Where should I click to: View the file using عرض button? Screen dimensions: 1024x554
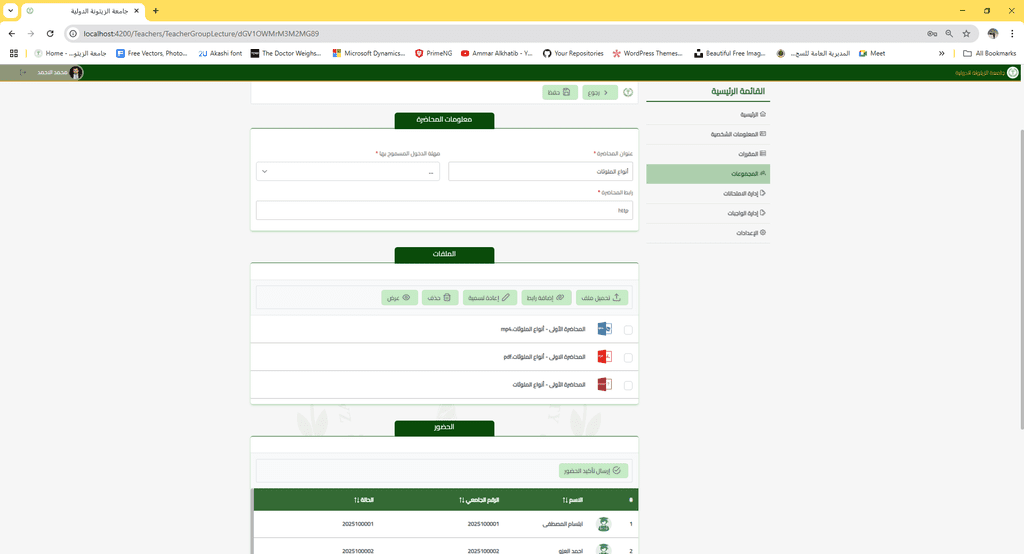point(400,298)
